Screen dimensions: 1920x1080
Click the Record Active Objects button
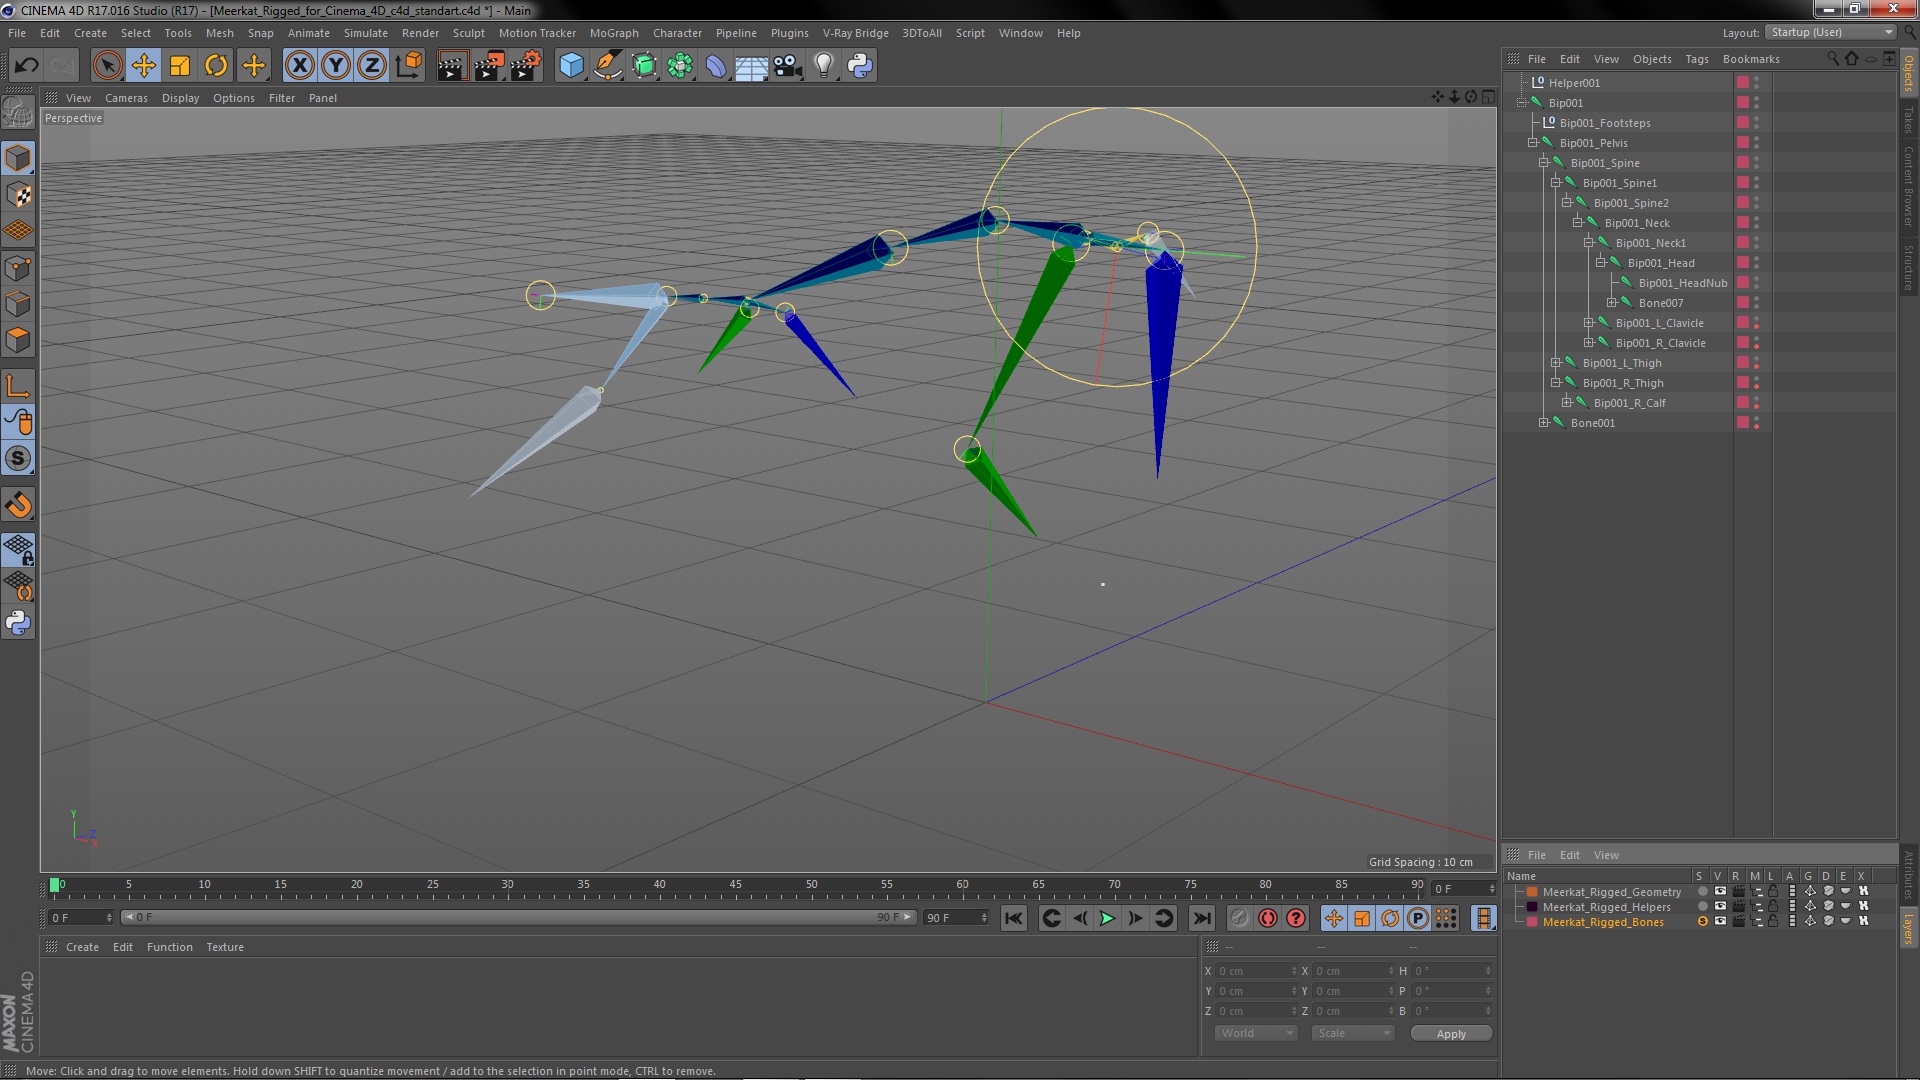tap(1240, 918)
